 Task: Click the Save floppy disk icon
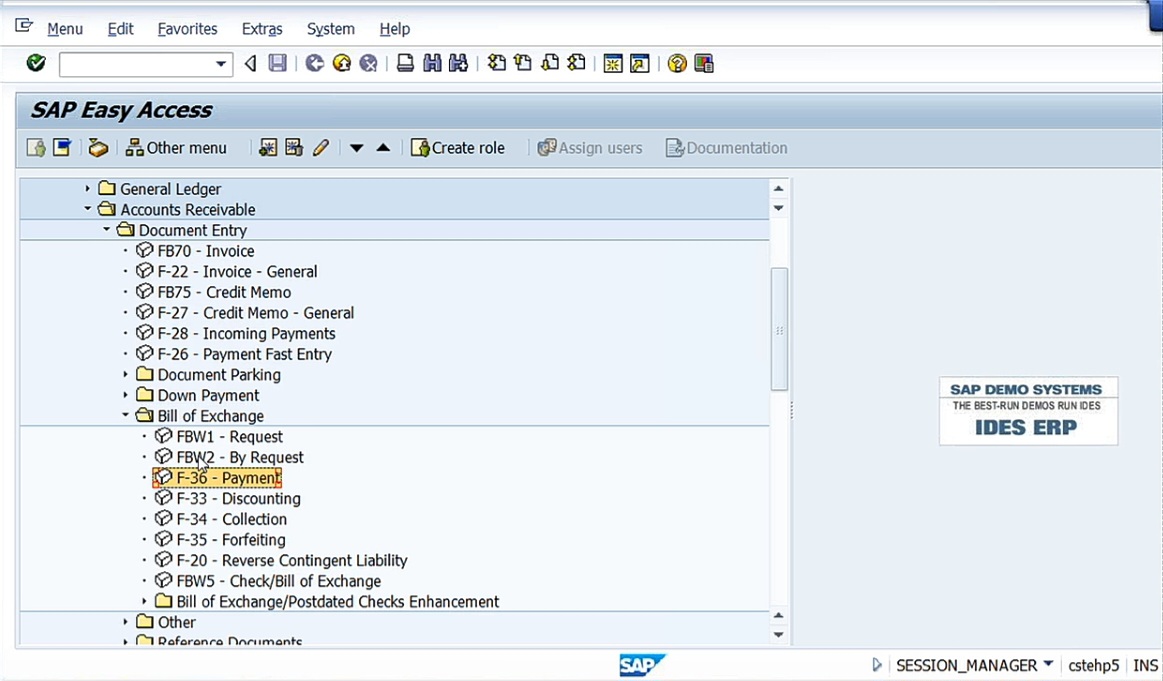click(x=277, y=63)
